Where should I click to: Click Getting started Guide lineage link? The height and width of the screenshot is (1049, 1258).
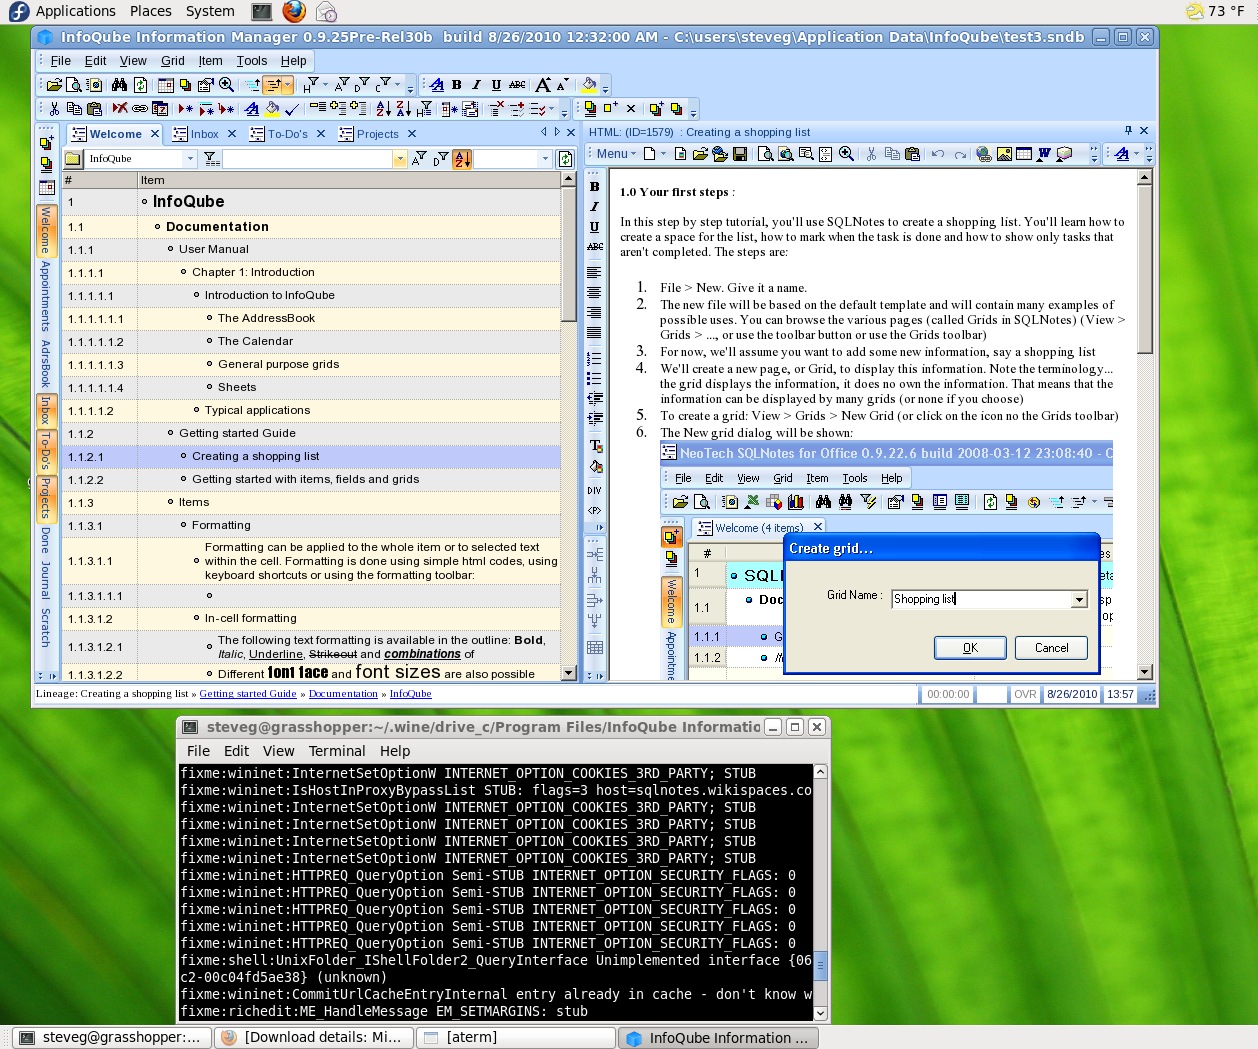(x=248, y=694)
